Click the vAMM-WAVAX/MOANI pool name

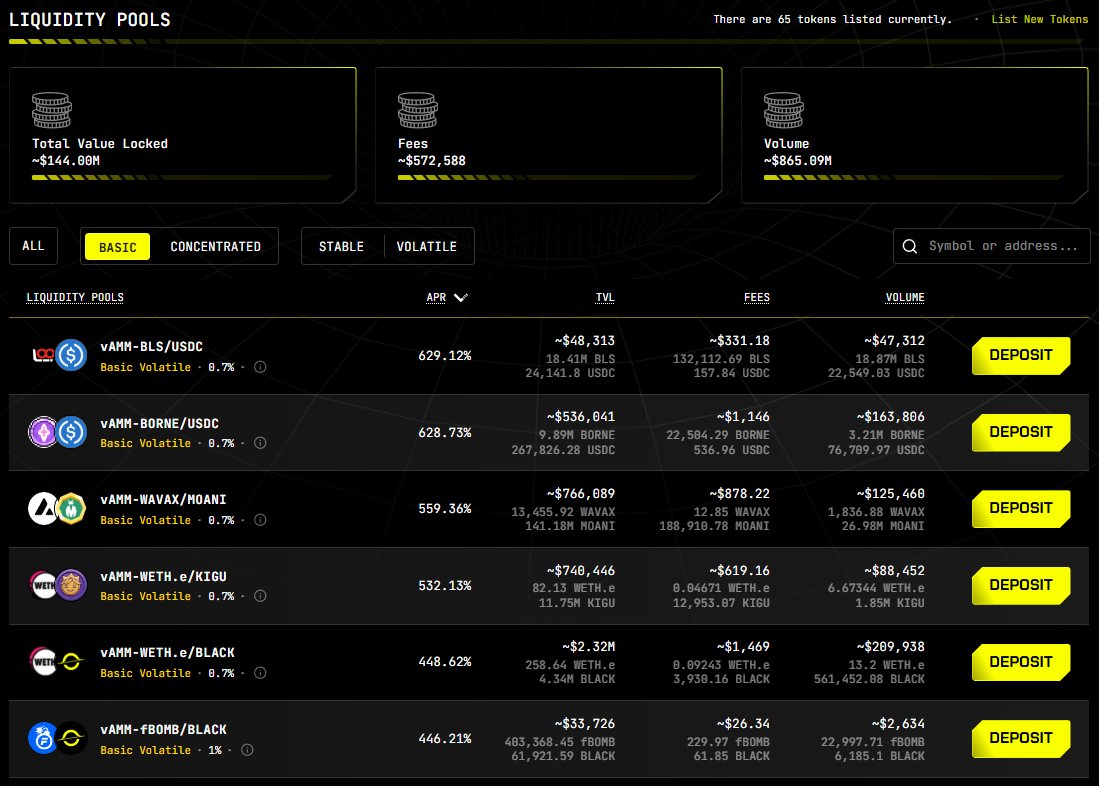[x=163, y=499]
